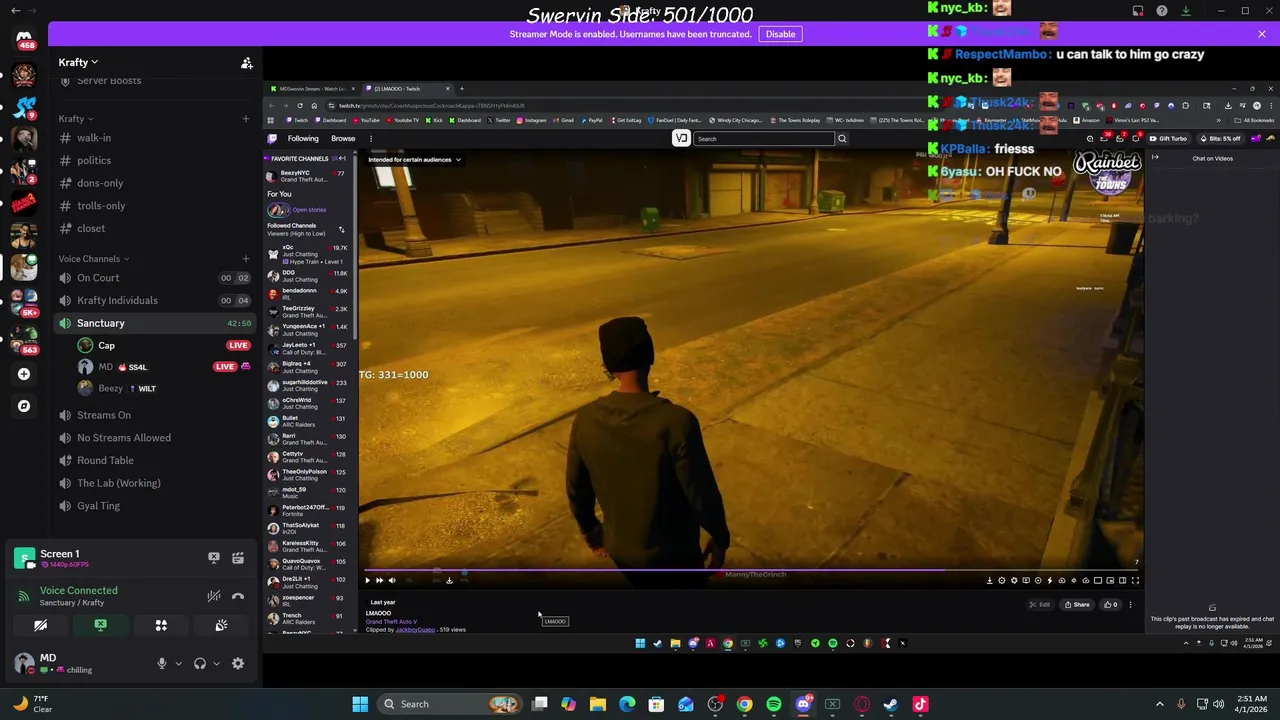
Task: Open the Browse tab on Twitch
Action: [343, 139]
